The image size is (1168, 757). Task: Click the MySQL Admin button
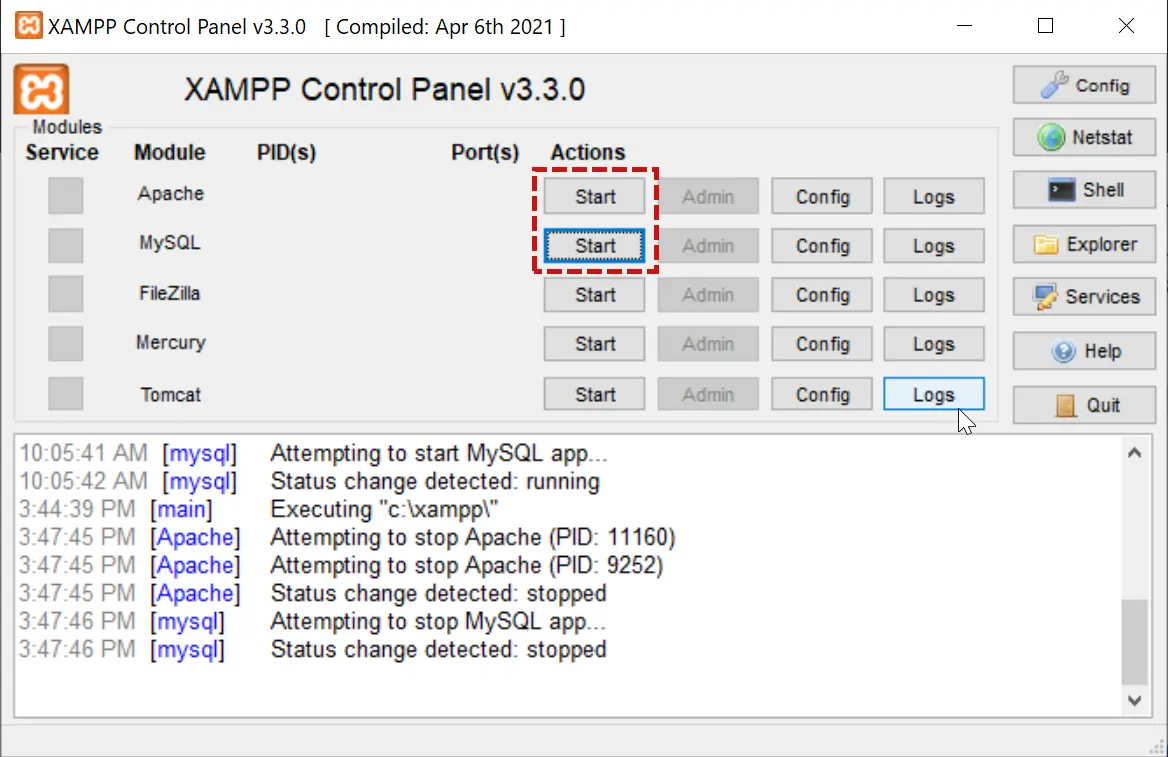(708, 246)
